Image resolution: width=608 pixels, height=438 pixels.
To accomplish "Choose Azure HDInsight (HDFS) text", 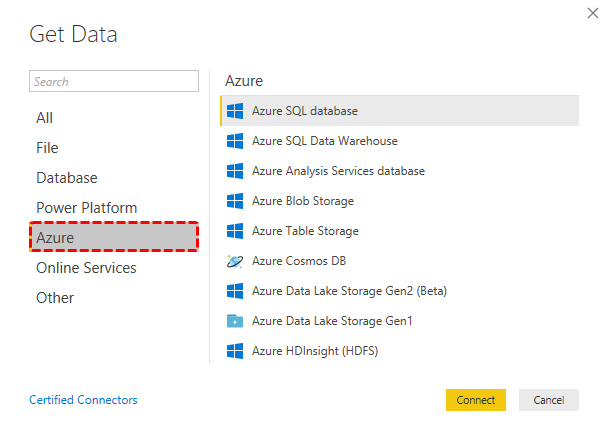I will tap(315, 351).
